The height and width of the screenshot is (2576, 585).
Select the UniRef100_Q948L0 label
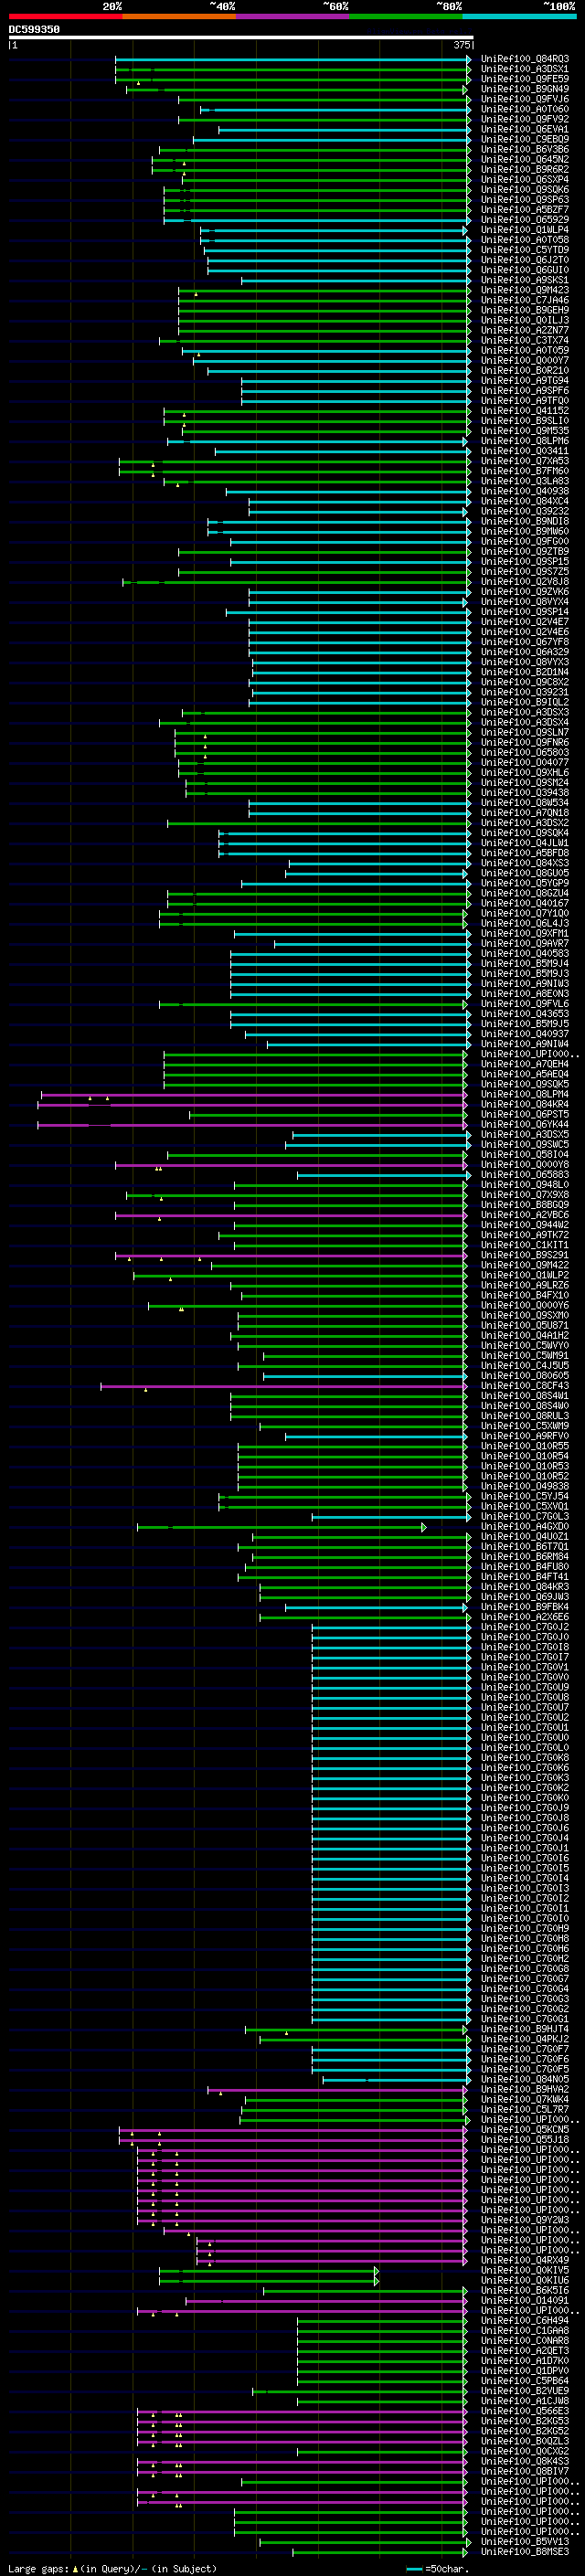525,1185
